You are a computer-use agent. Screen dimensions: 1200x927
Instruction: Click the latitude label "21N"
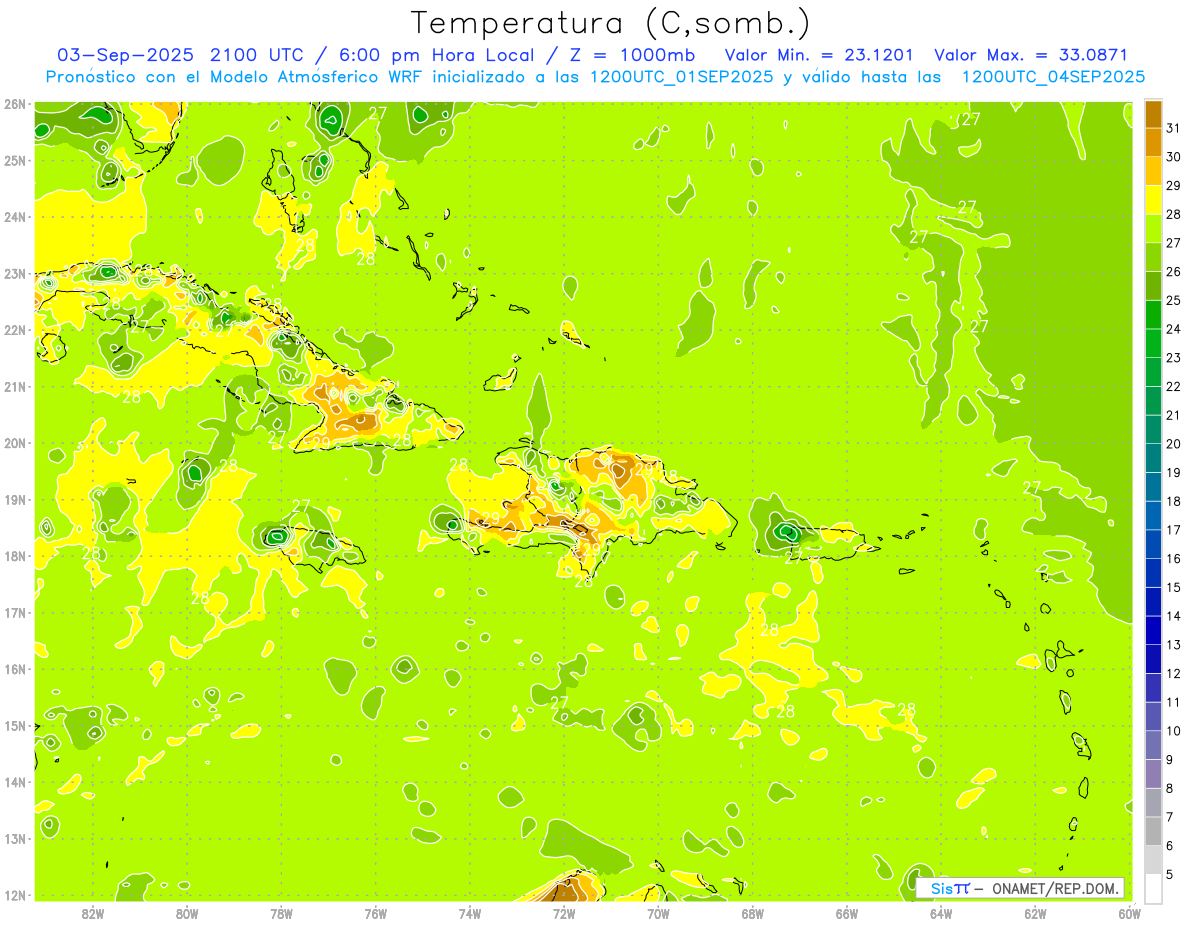pos(15,386)
